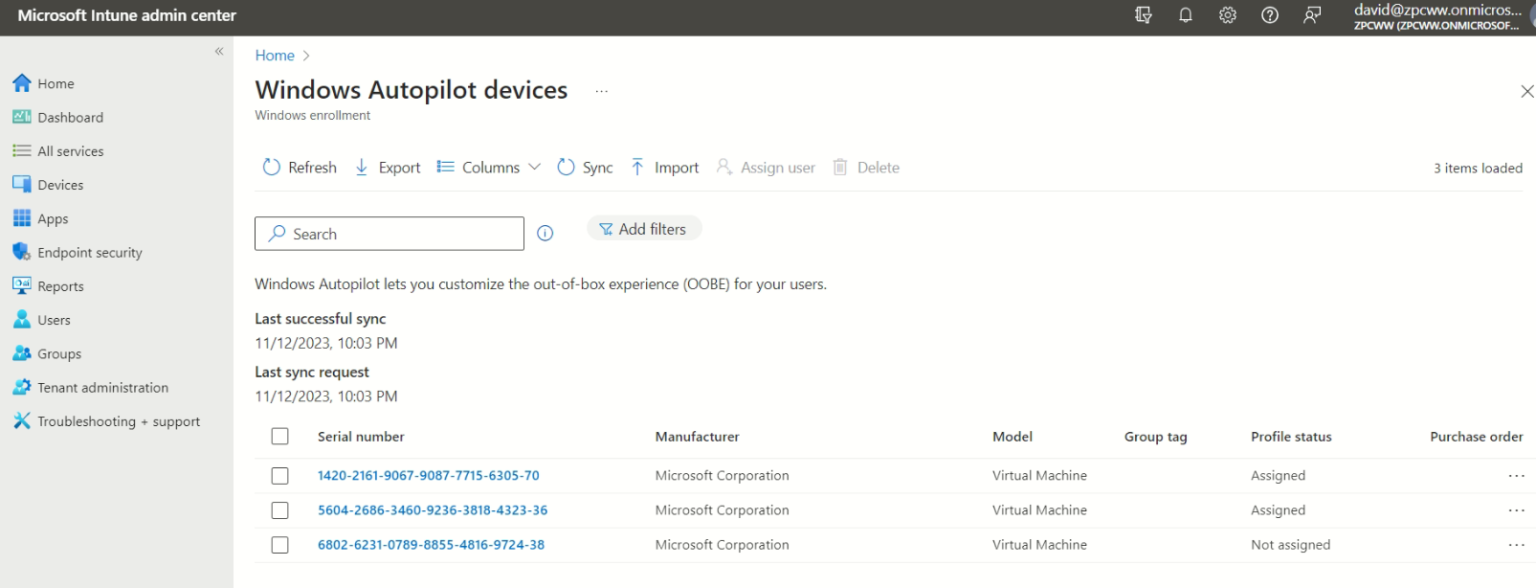Image resolution: width=1536 pixels, height=588 pixels.
Task: Click the Export icon to download devices
Action: click(x=361, y=167)
